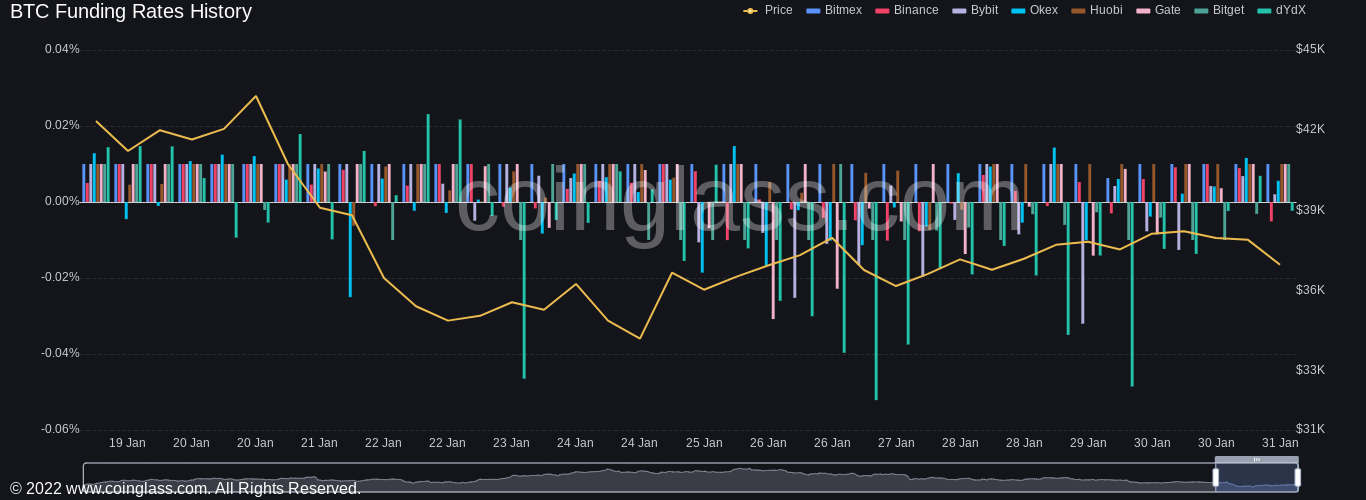Click the 19 Jan x-axis label
The width and height of the screenshot is (1366, 500).
click(127, 443)
